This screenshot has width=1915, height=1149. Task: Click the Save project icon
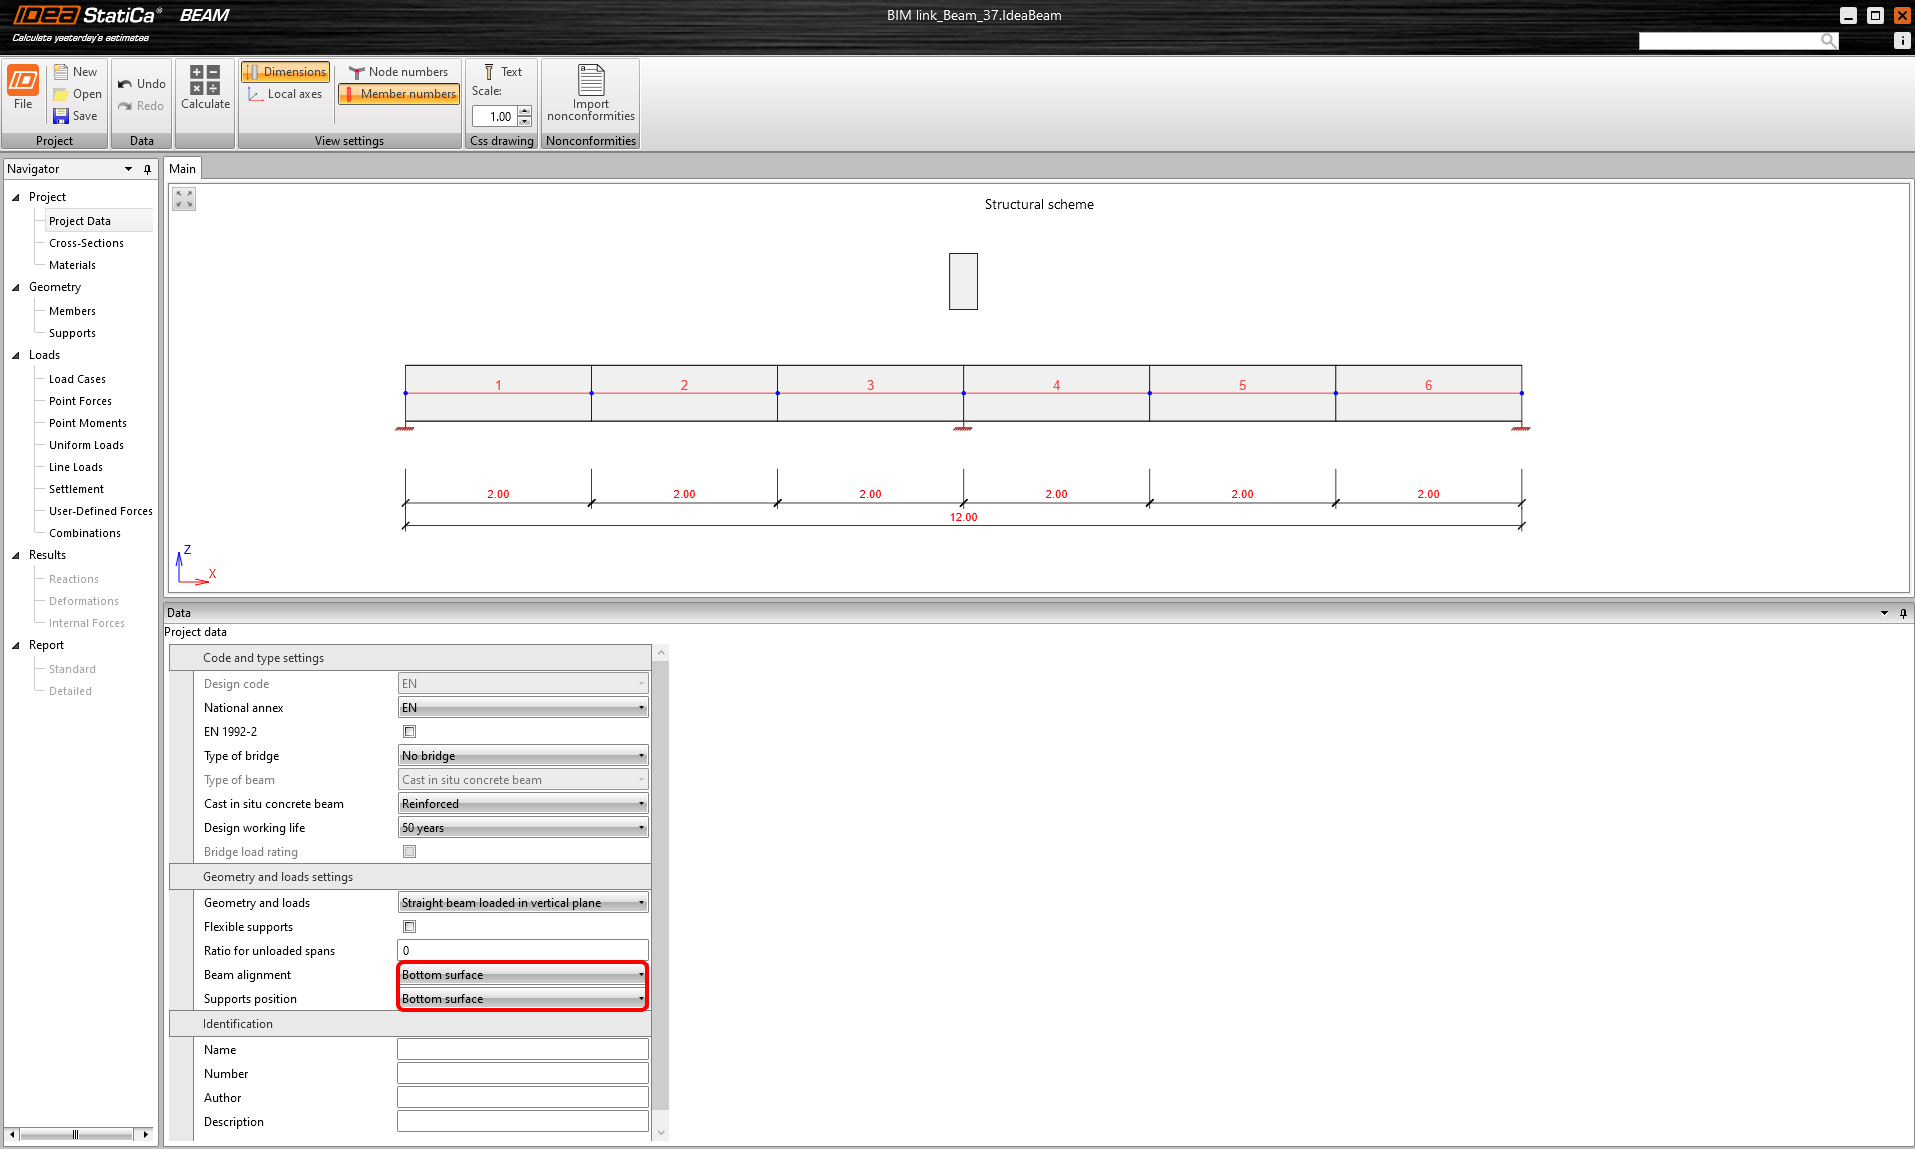tap(62, 116)
